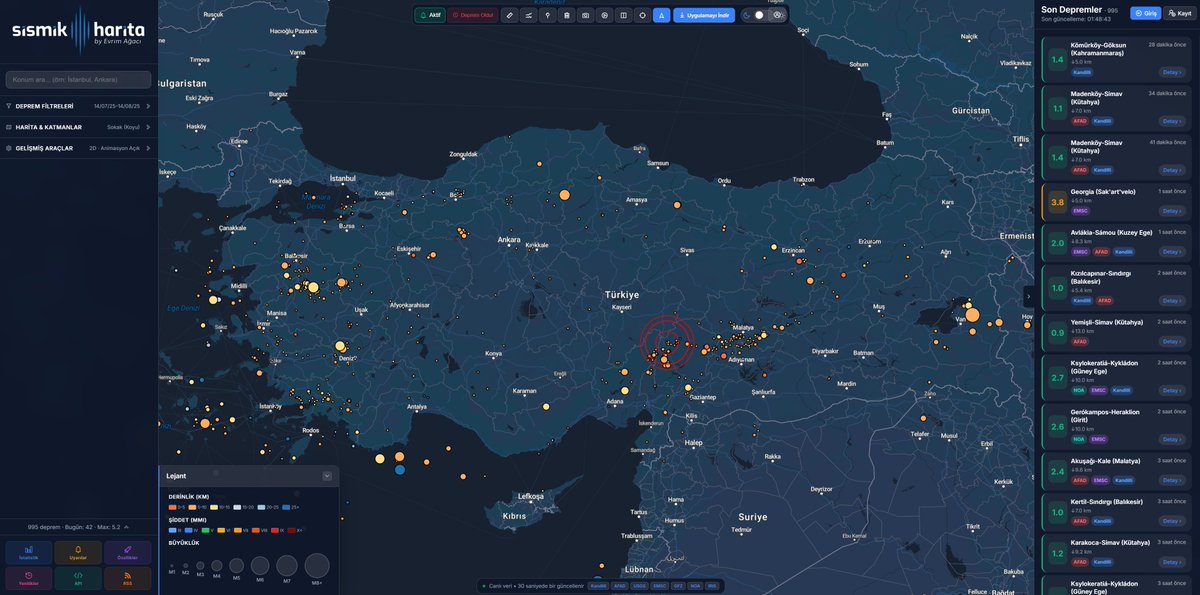Open the route or filter sliders tool
1200x595 pixels.
pyautogui.click(x=528, y=15)
